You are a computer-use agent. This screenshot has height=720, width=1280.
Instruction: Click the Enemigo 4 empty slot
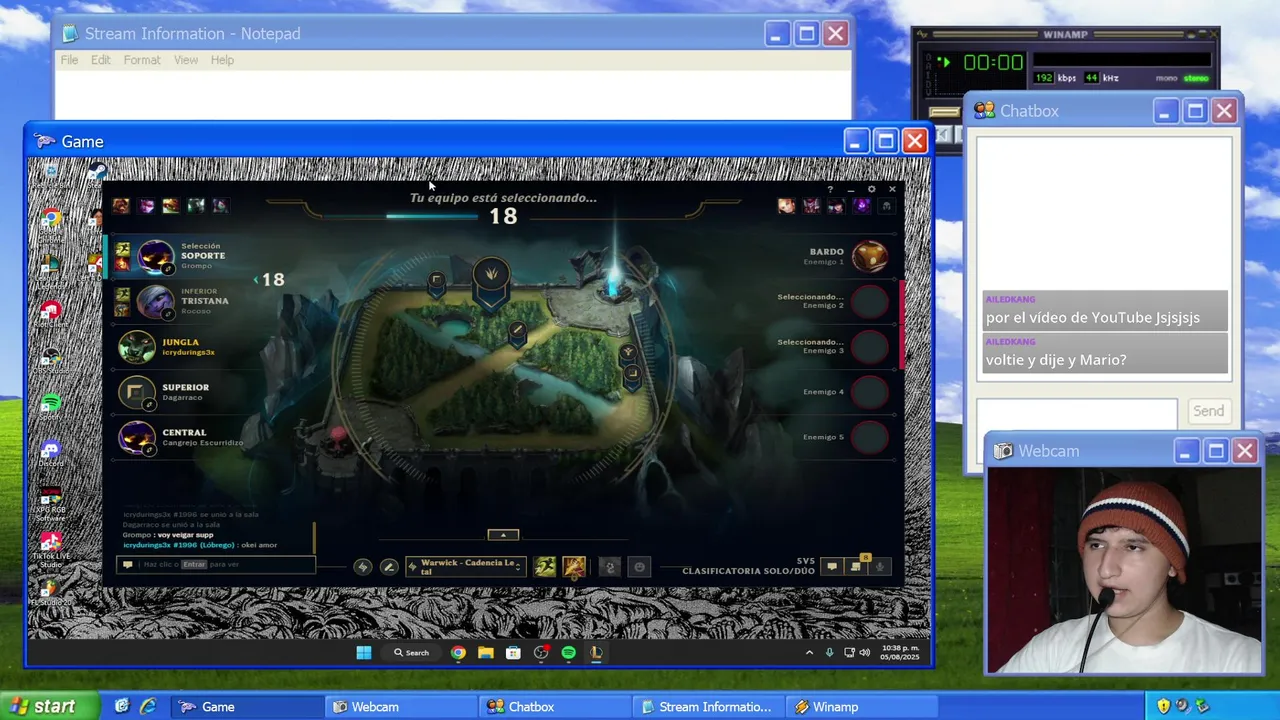(x=869, y=392)
